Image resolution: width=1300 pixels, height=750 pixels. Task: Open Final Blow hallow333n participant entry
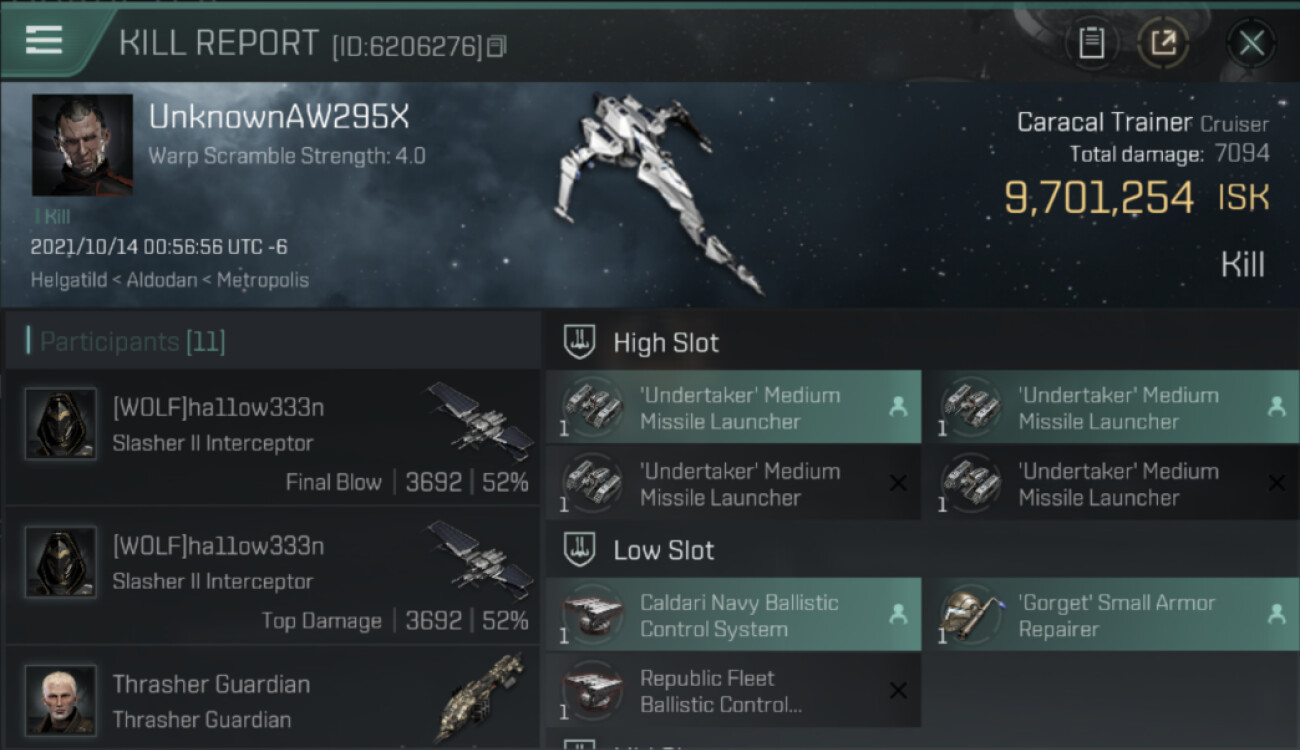(x=272, y=437)
